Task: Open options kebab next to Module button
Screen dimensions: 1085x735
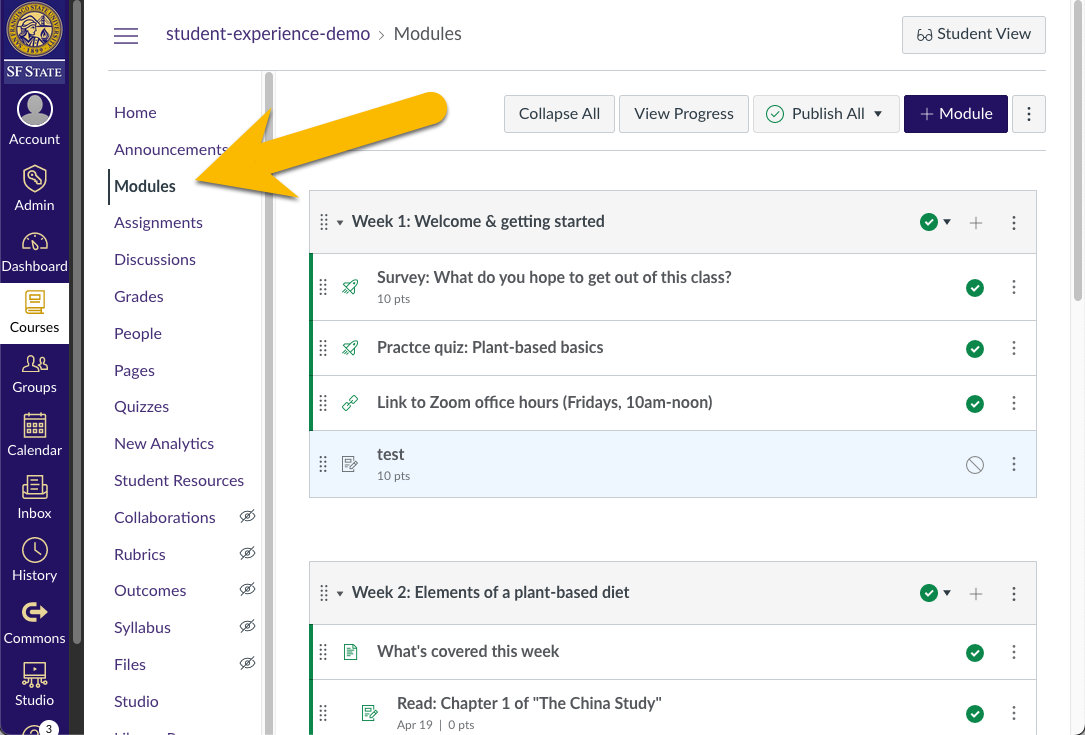Action: tap(1029, 114)
